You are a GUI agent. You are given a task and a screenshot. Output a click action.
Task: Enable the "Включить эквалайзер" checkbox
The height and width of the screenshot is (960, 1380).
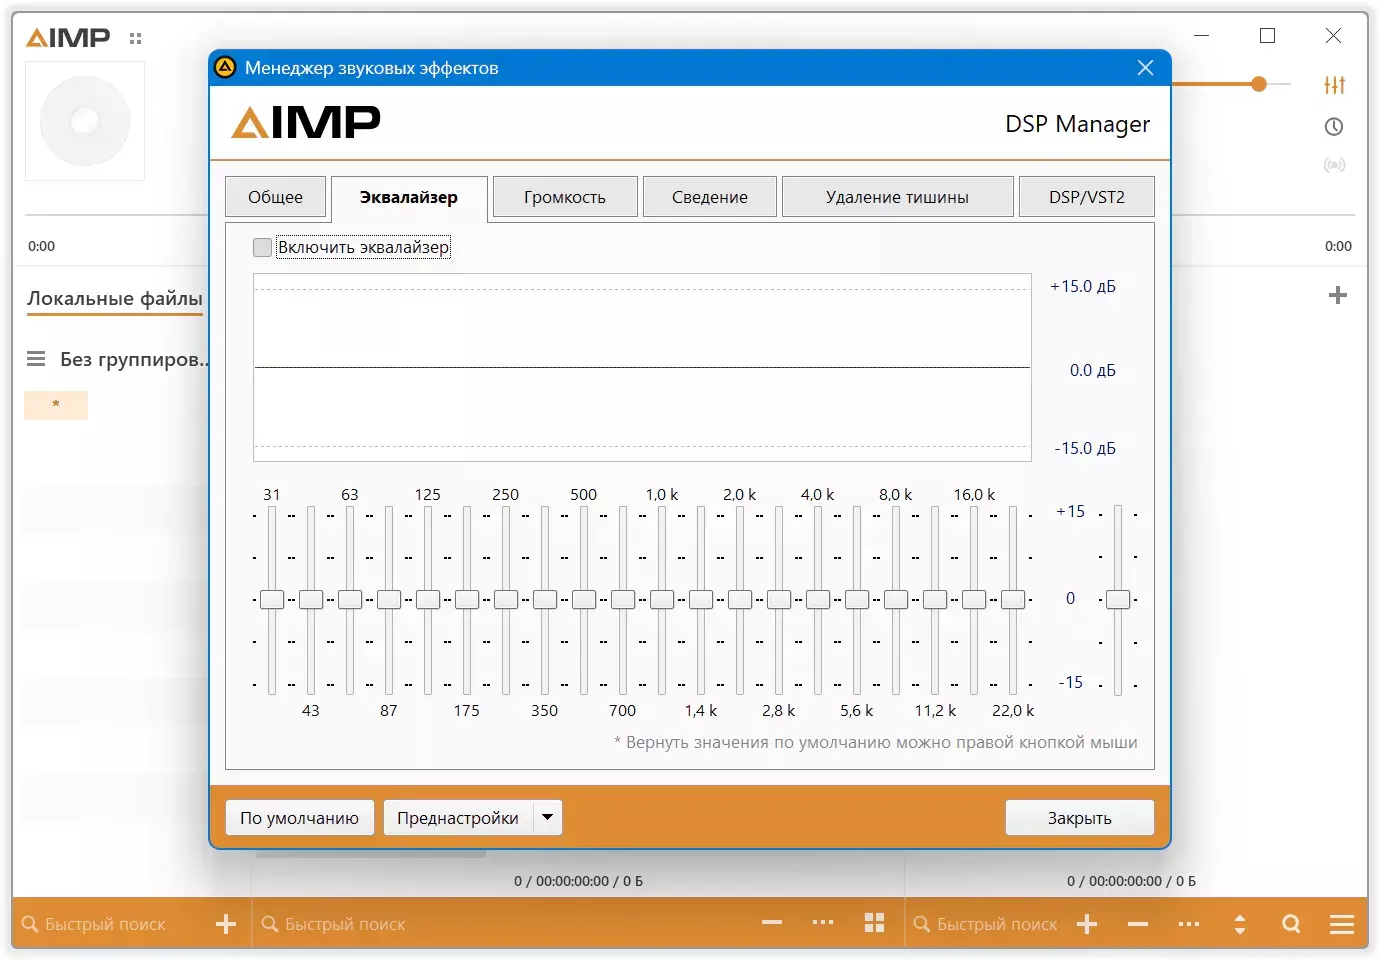click(x=263, y=247)
